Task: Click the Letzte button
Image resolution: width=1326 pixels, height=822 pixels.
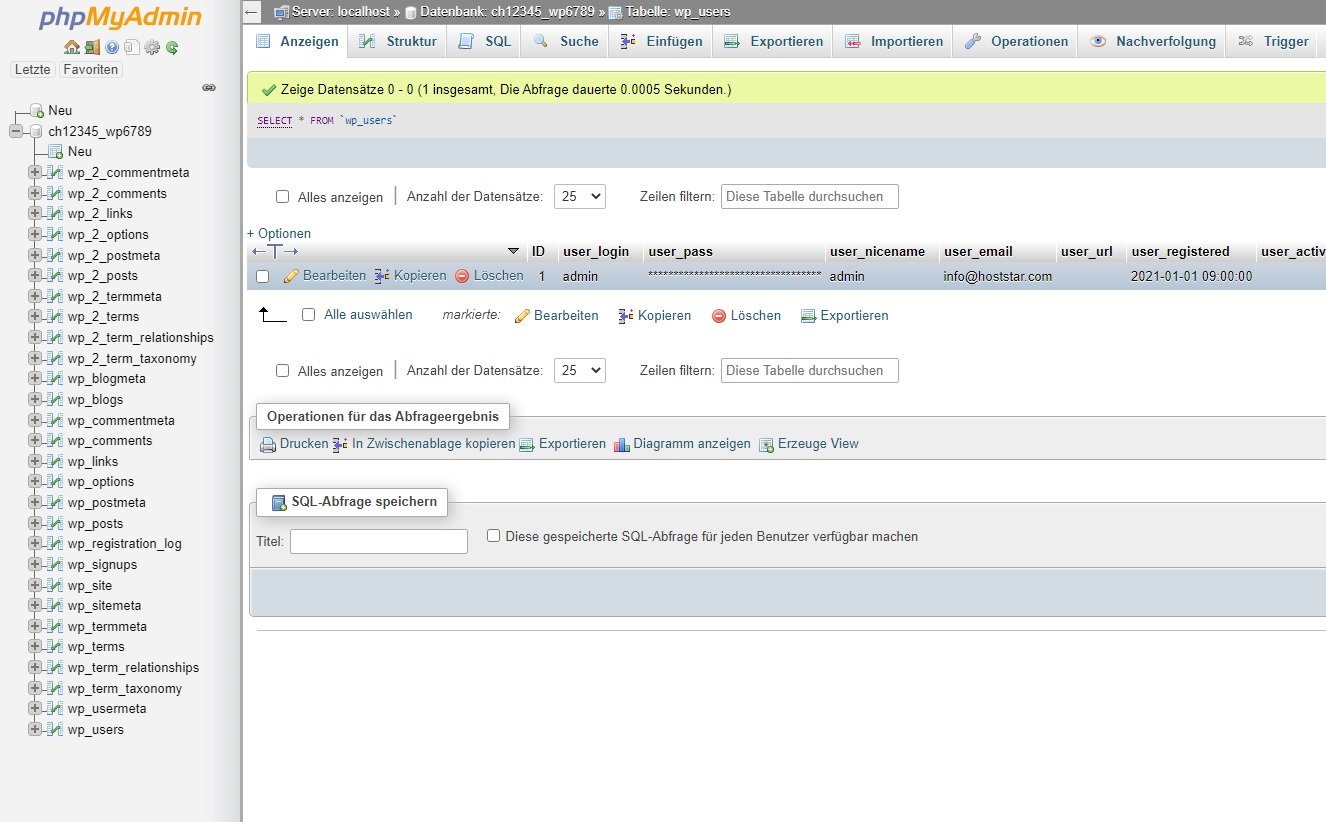Action: 34,69
